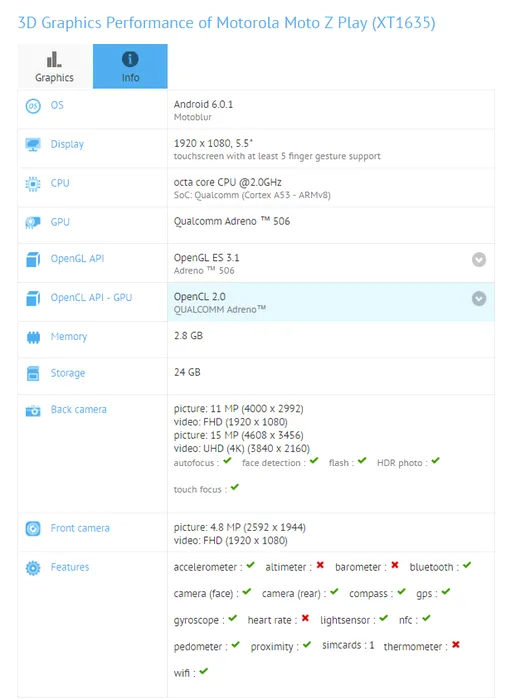This screenshot has width=511, height=700.
Task: Click the bluetooth check mark
Action: [467, 565]
